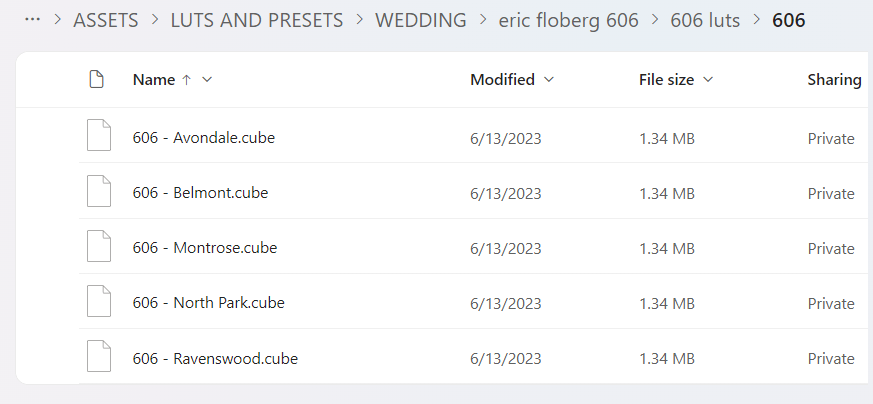The height and width of the screenshot is (404, 873).
Task: Click the Sharing column header
Action: coord(835,80)
